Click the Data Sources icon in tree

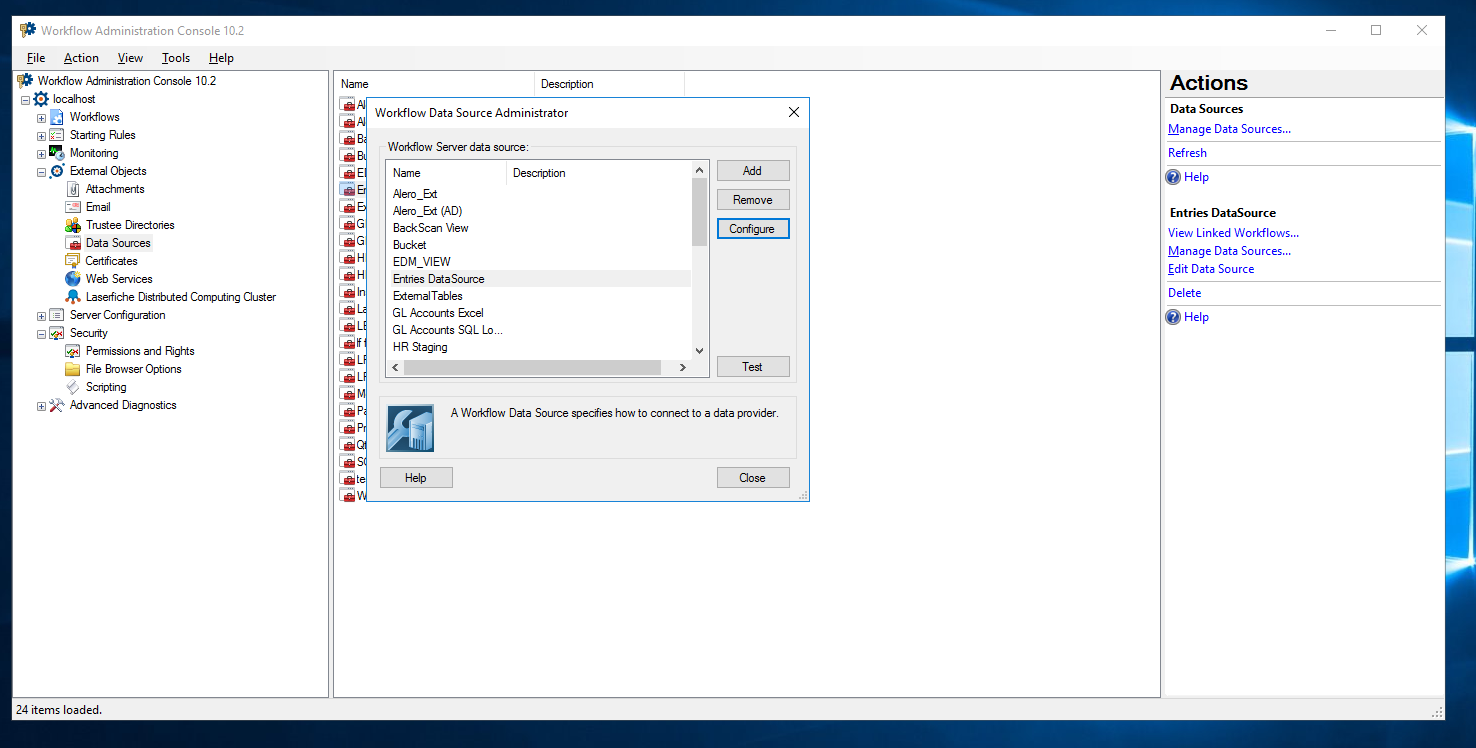pyautogui.click(x=73, y=243)
